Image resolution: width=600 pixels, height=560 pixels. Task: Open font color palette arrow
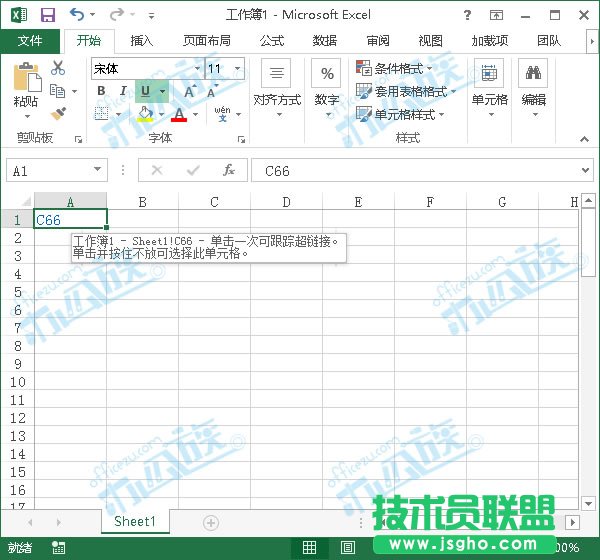(x=196, y=114)
